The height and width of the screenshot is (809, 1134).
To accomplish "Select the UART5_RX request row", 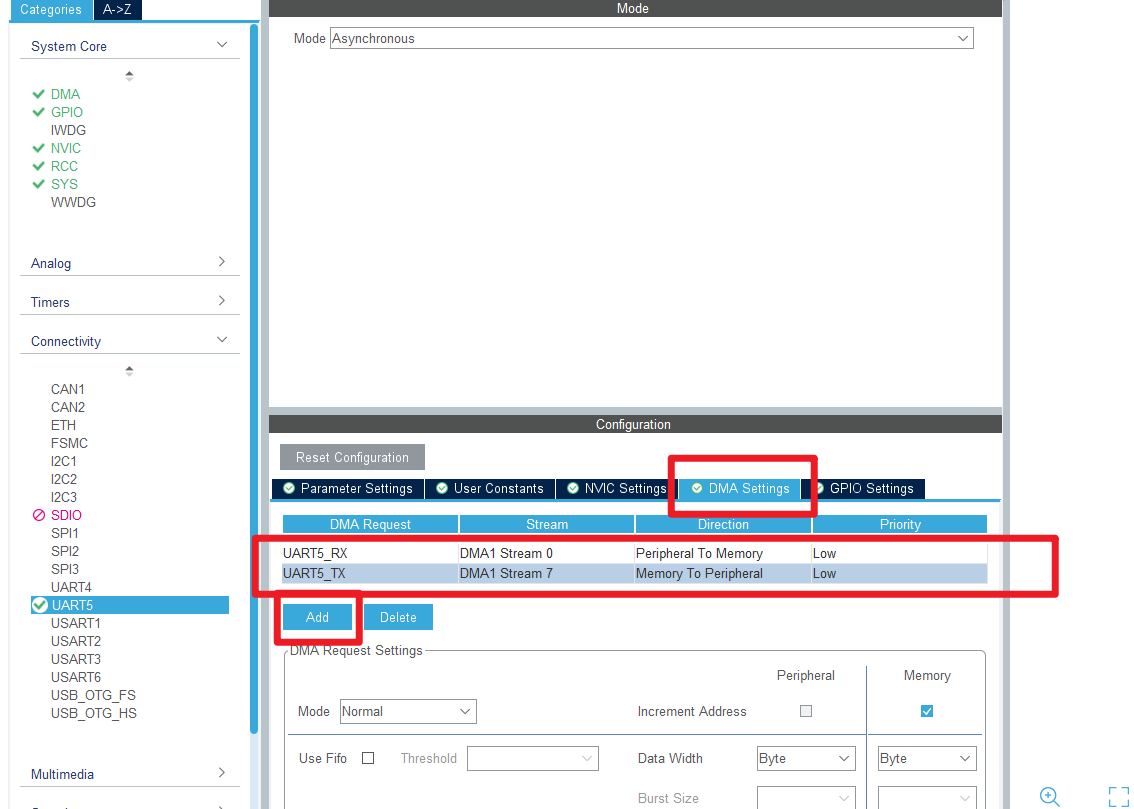I will coord(634,553).
